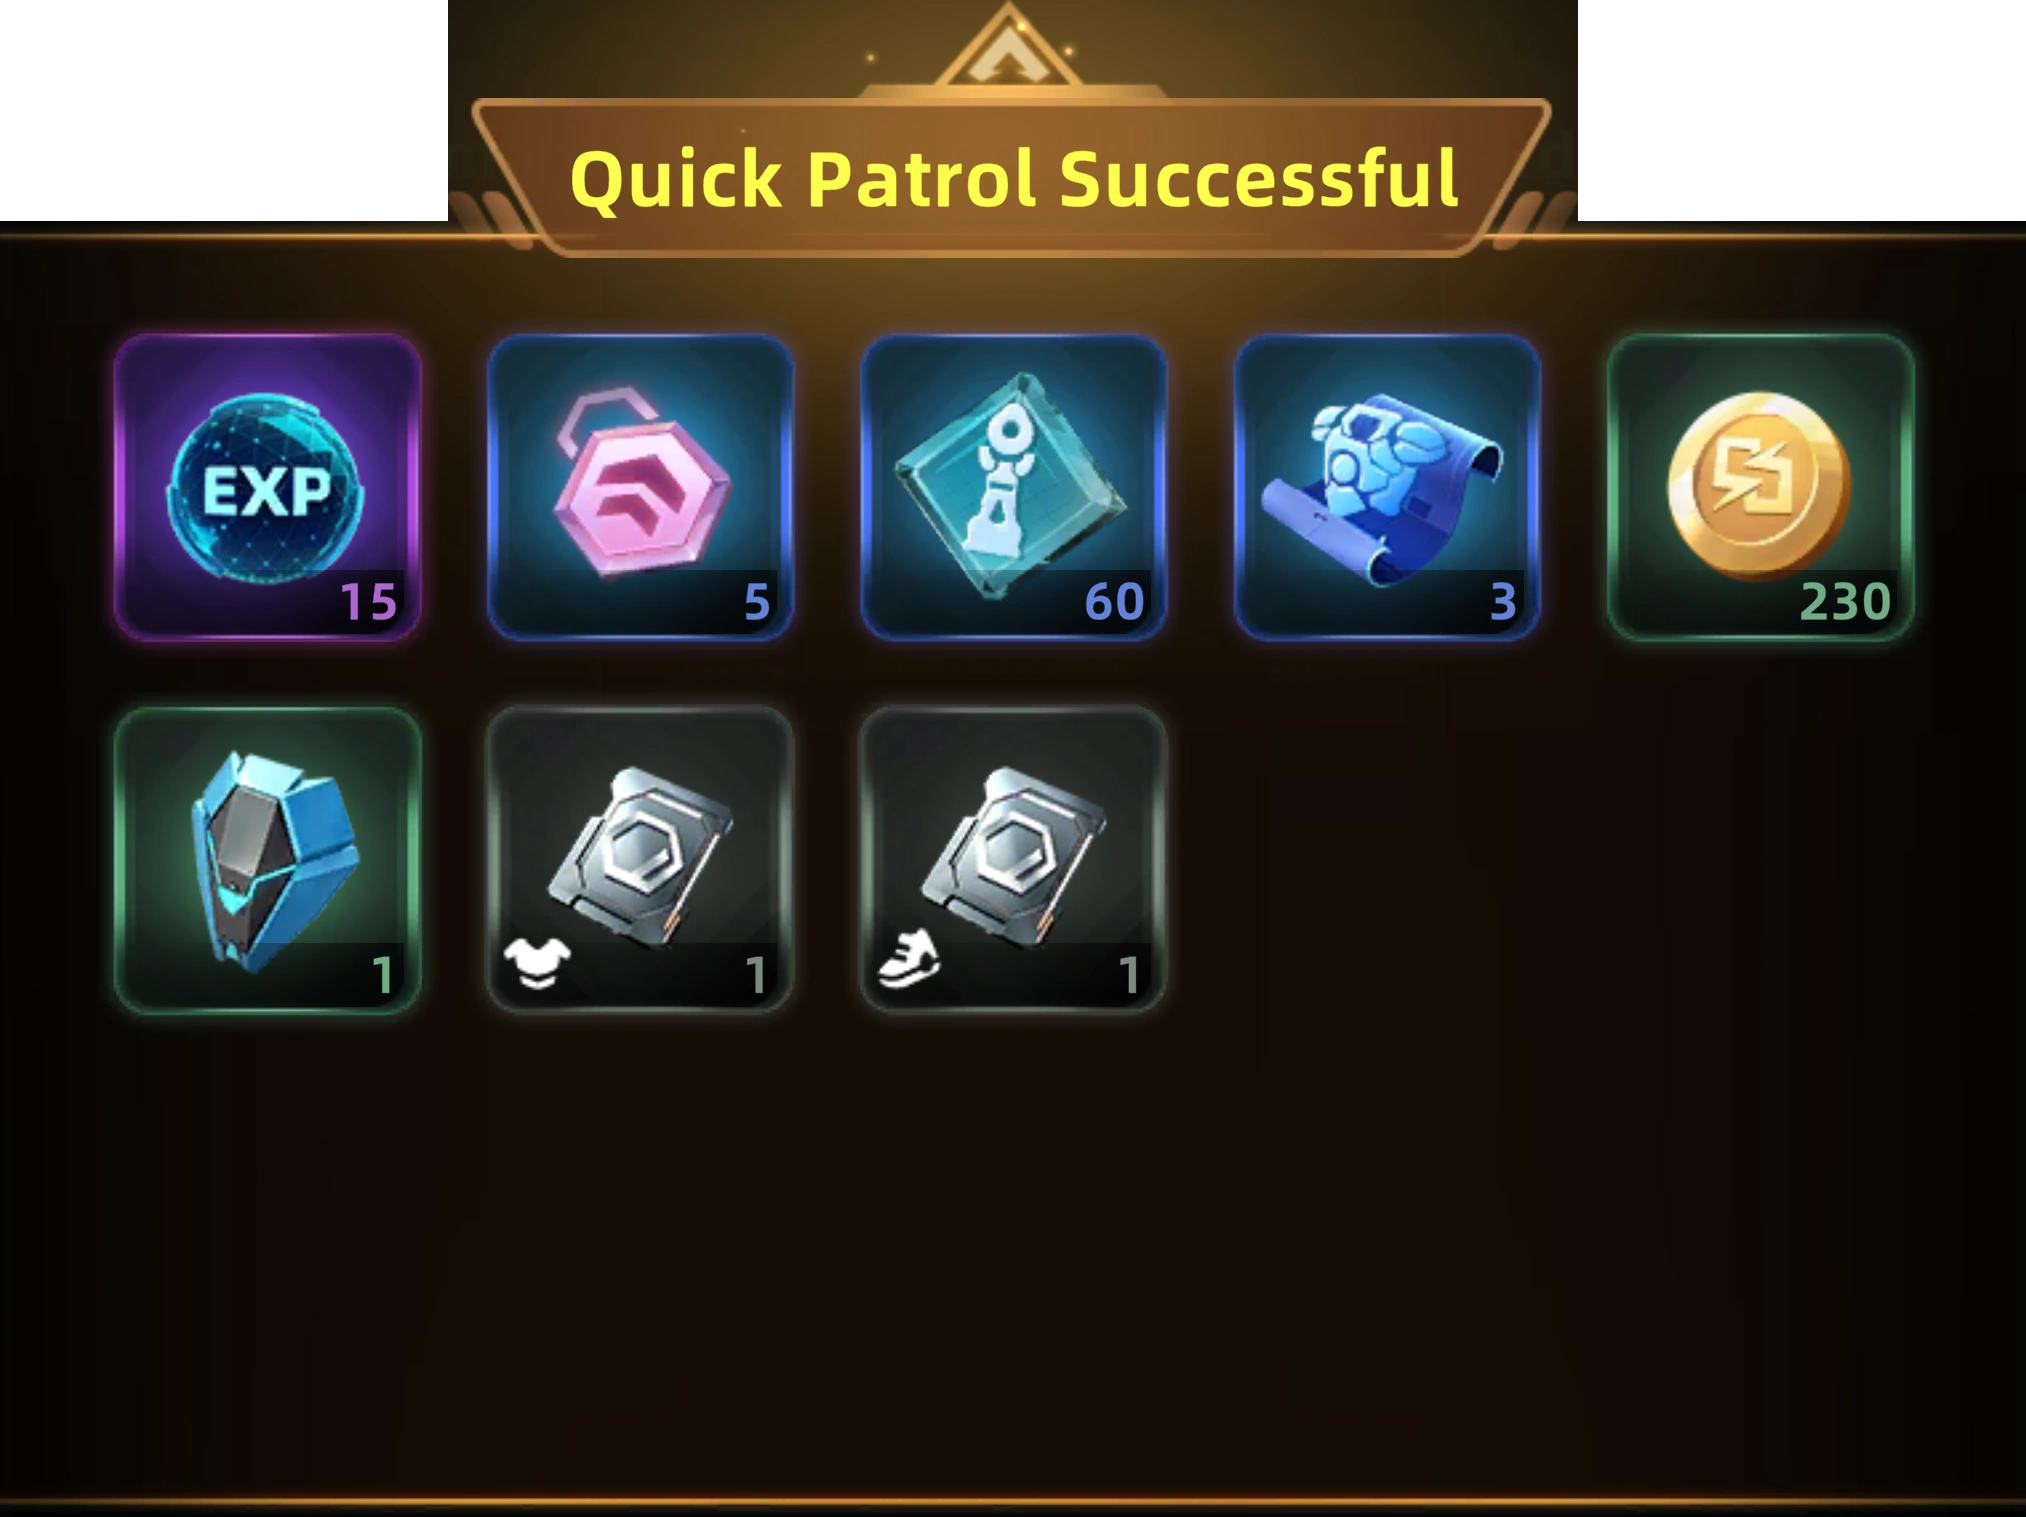
Task: Select the EXP orb reward
Action: [x=267, y=488]
